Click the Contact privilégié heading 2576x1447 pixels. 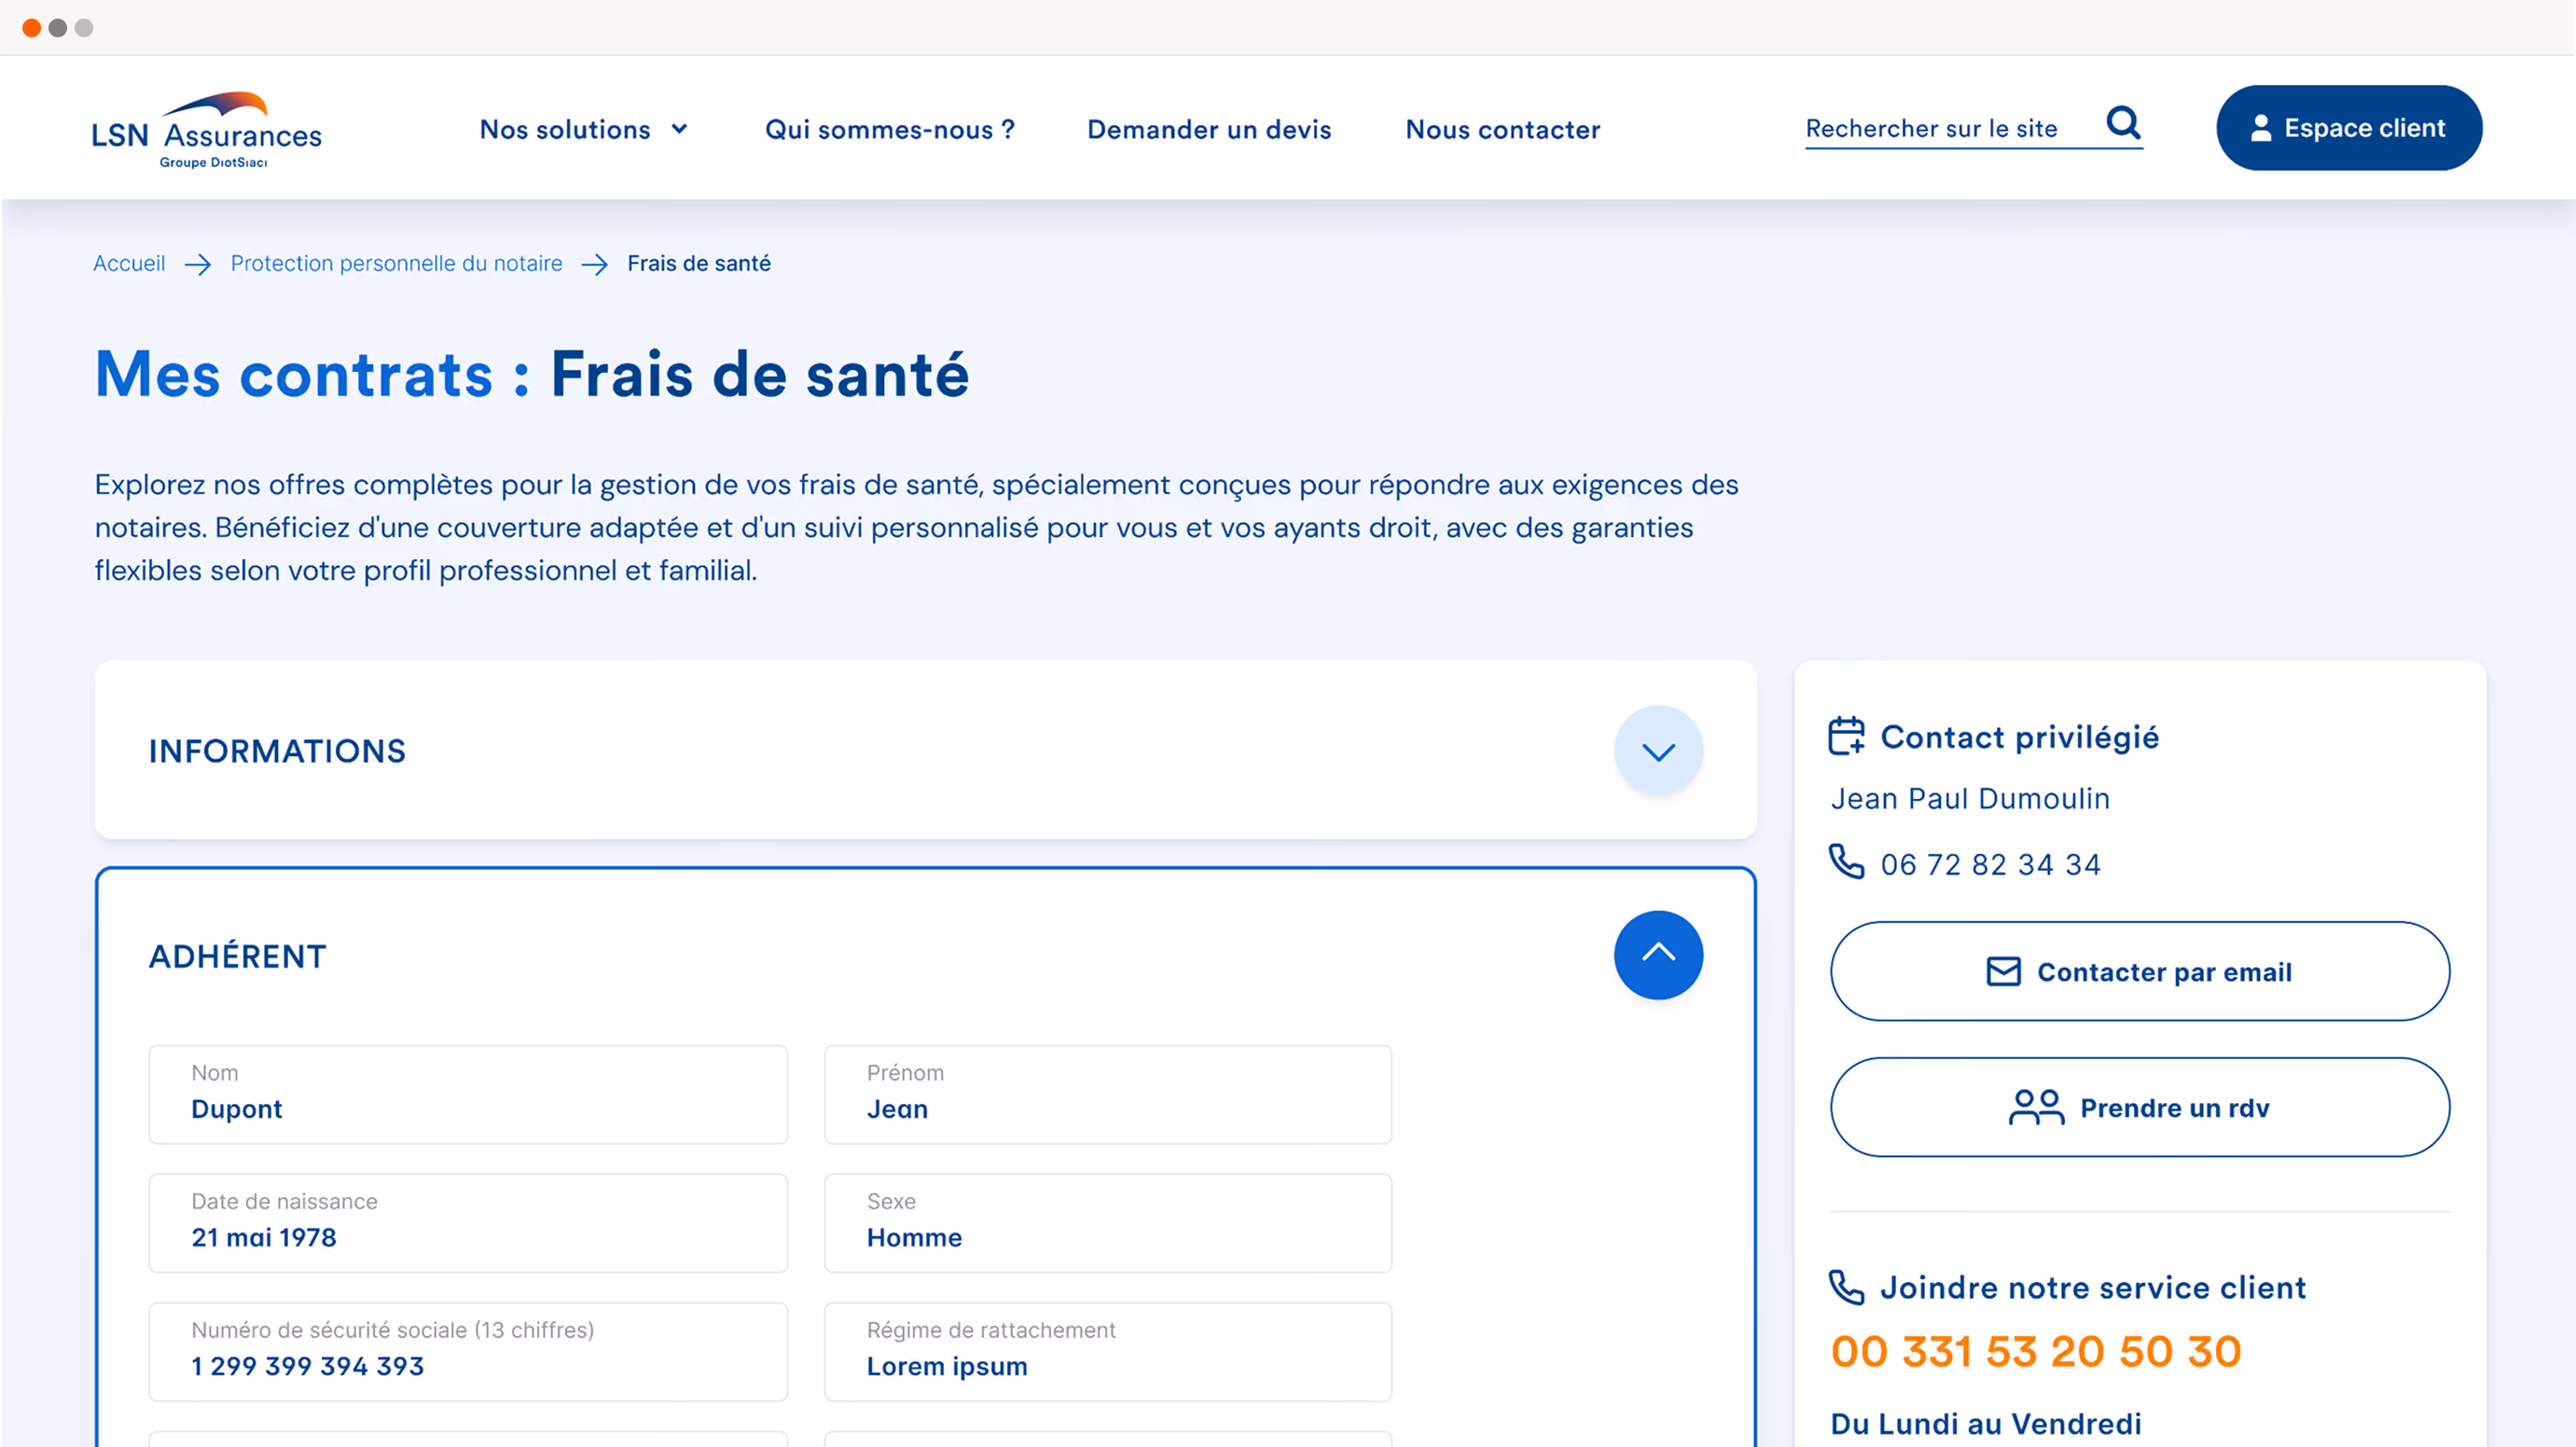[2019, 737]
